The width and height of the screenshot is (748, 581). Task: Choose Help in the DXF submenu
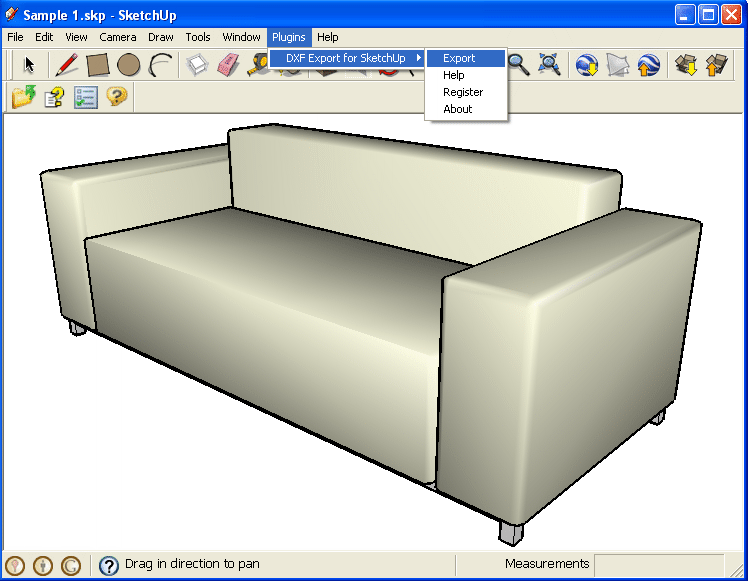tap(466, 75)
